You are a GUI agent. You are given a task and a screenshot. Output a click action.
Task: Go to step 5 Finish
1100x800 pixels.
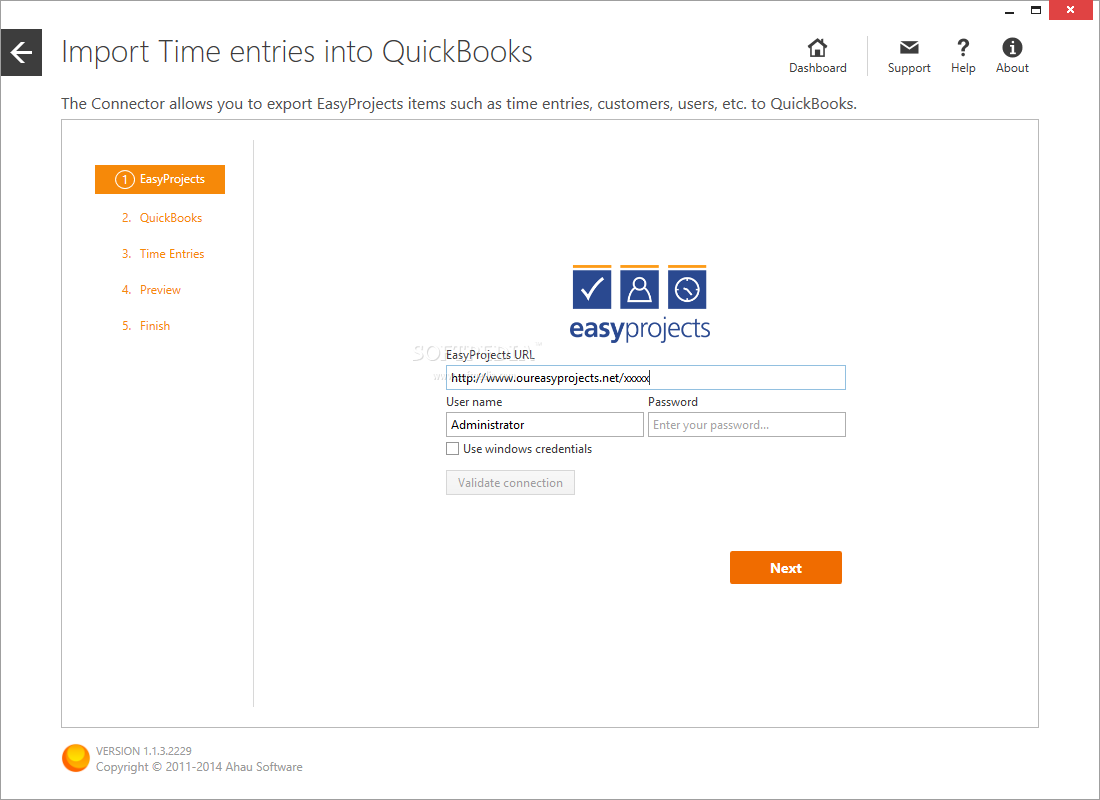pyautogui.click(x=146, y=326)
